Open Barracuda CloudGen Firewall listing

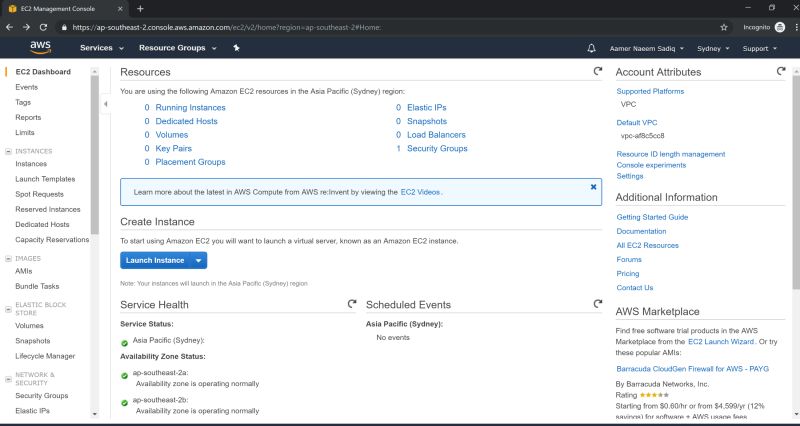[x=692, y=369]
